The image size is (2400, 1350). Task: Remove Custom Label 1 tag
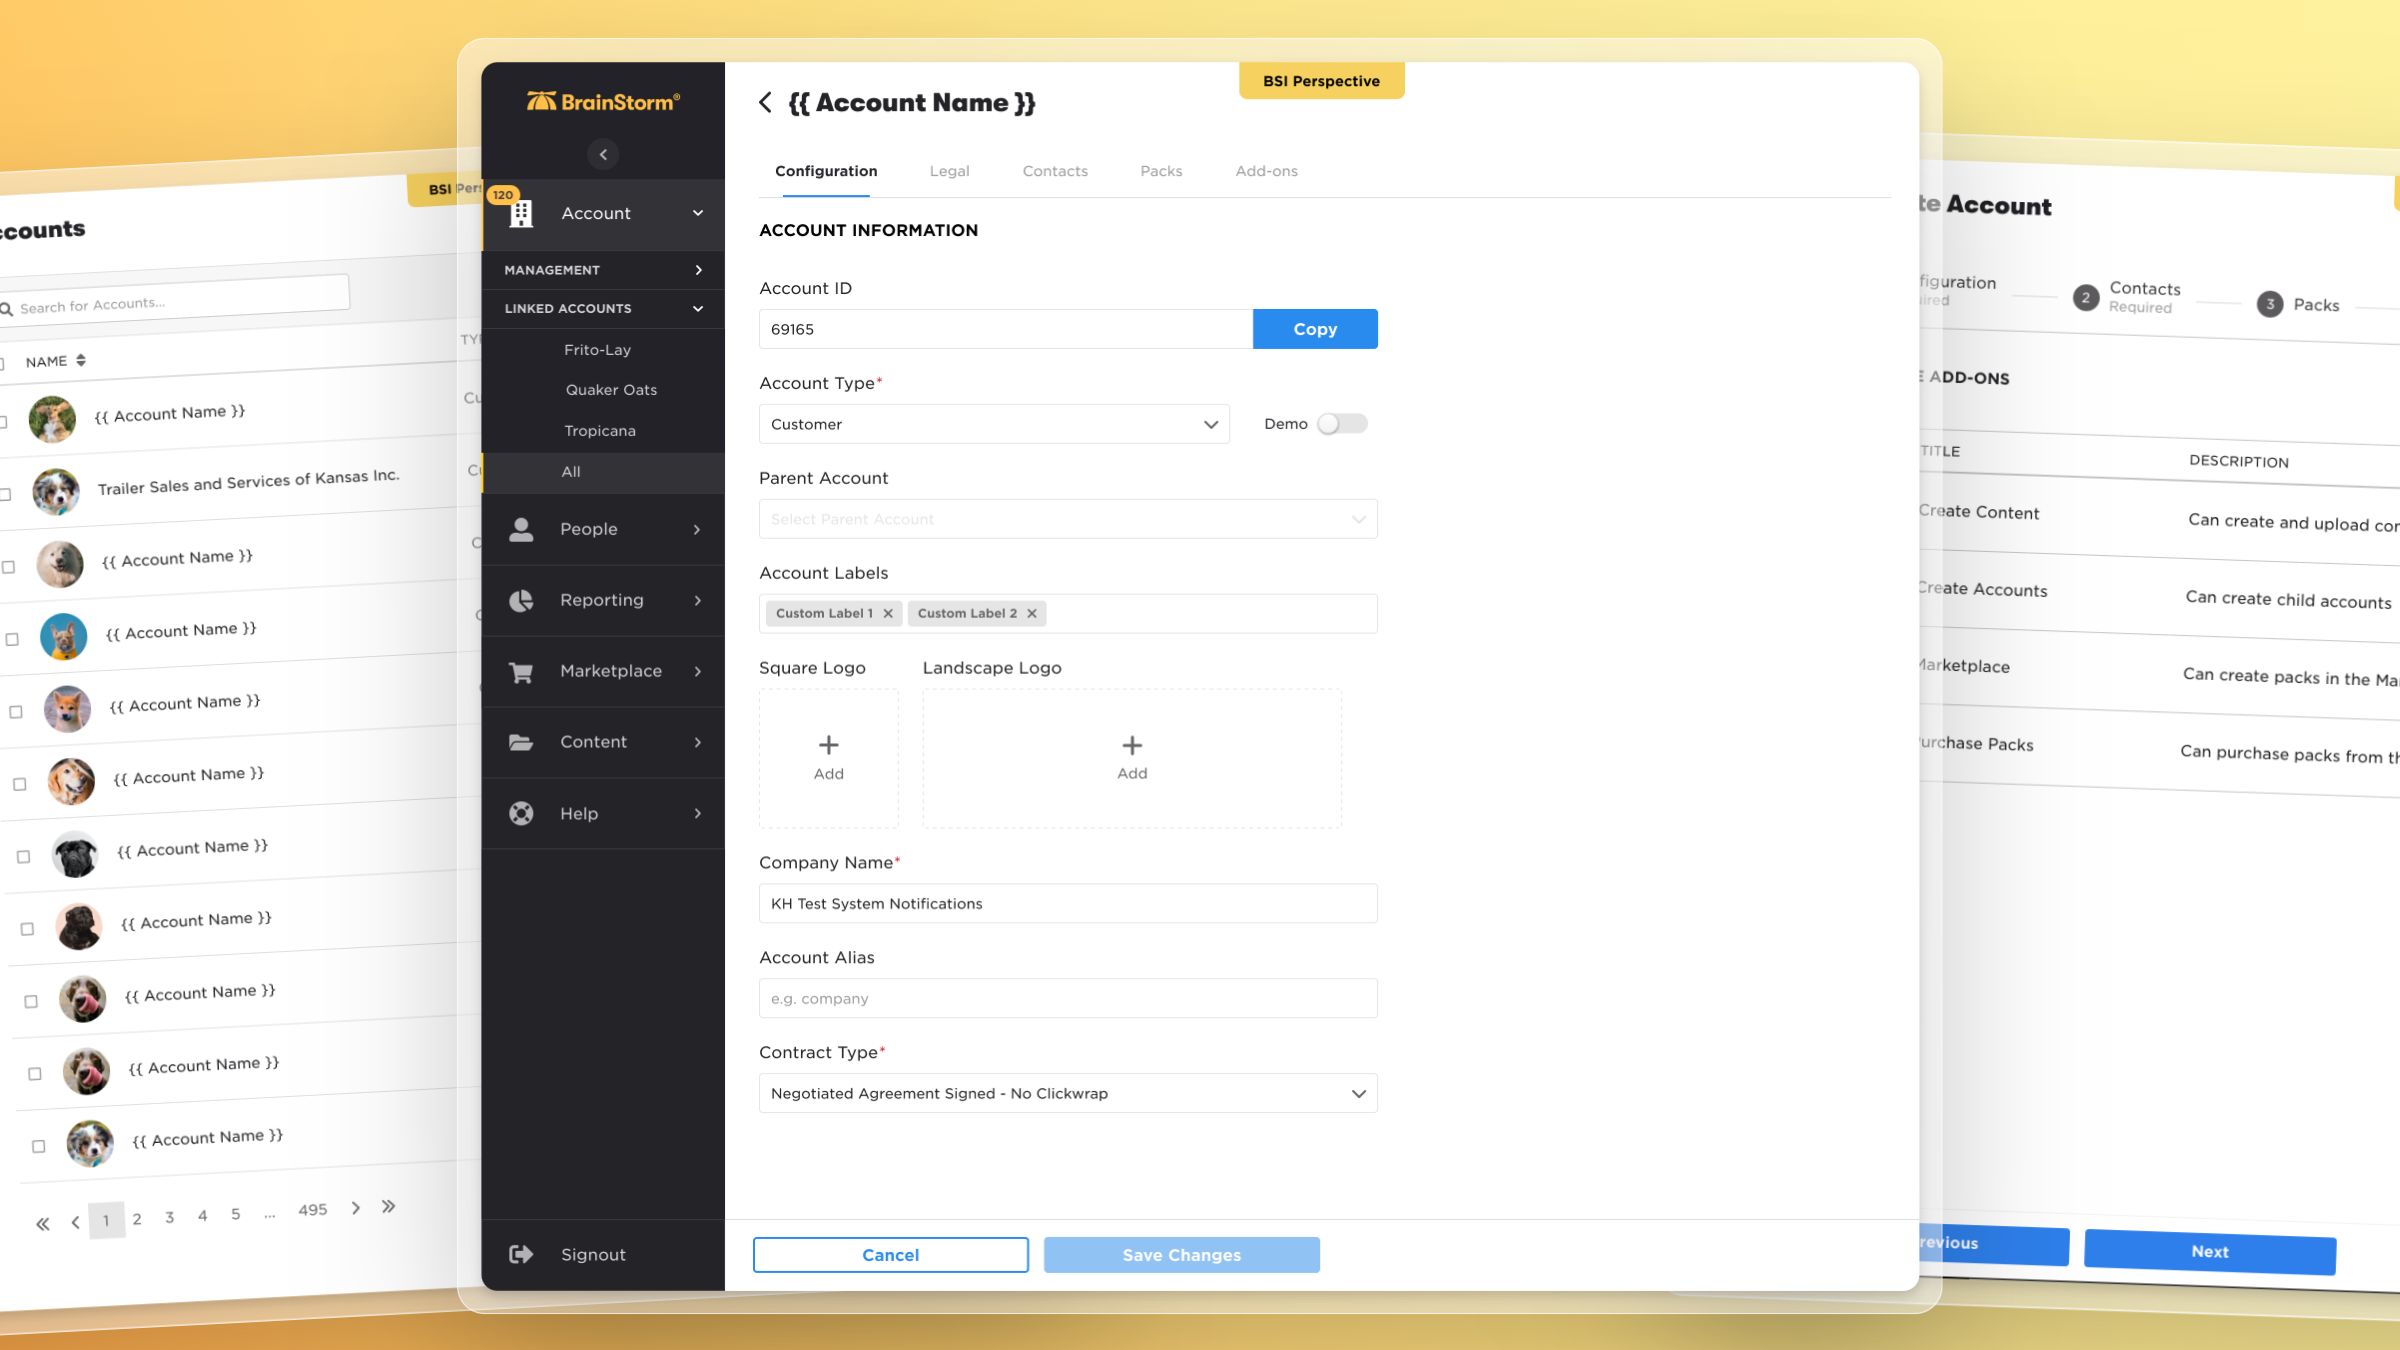point(888,614)
